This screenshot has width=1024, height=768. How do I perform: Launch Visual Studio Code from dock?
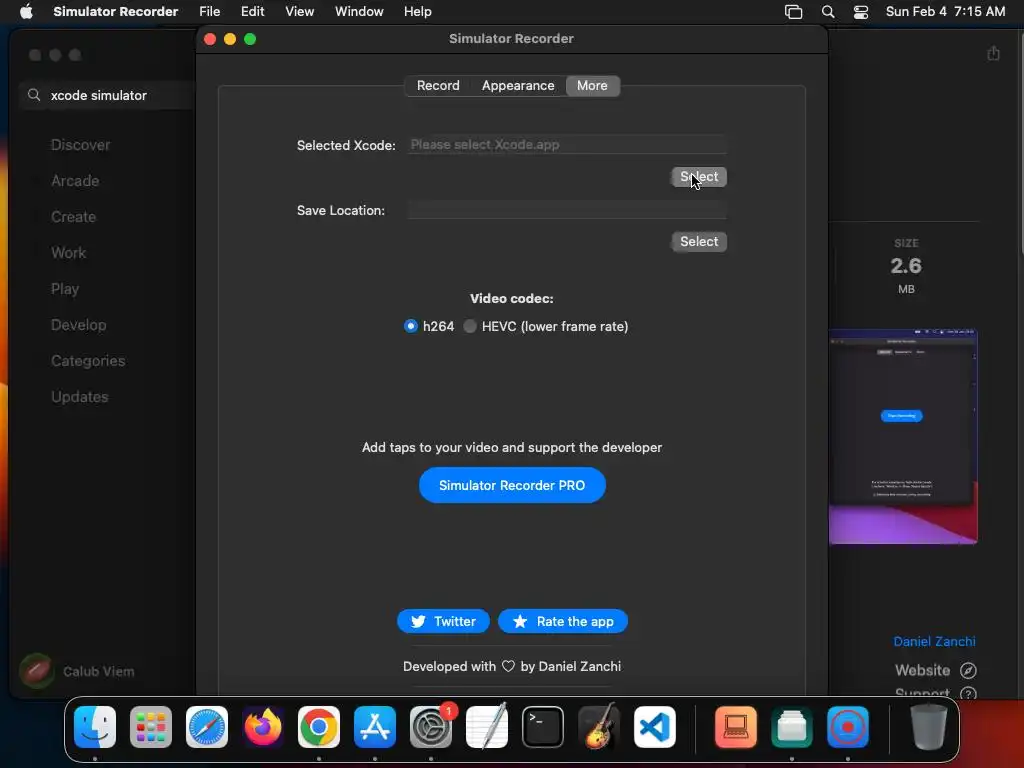click(x=655, y=727)
